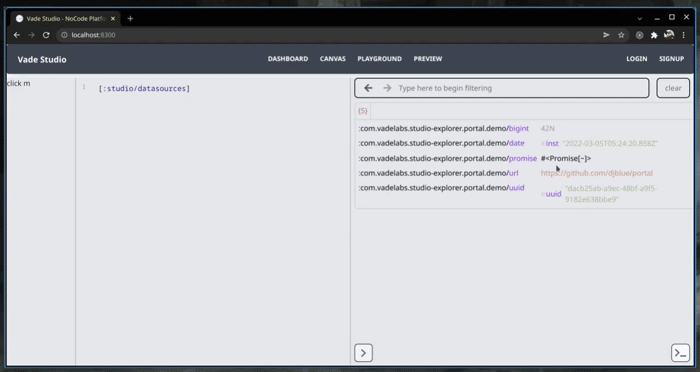Select the demo/uuid key
Screen dimensions: 700x372
pos(441,188)
